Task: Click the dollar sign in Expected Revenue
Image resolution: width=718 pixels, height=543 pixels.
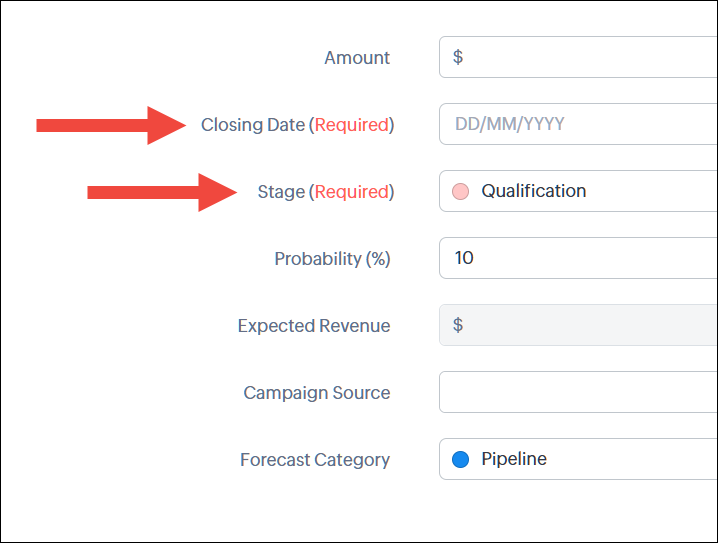Action: tap(458, 325)
